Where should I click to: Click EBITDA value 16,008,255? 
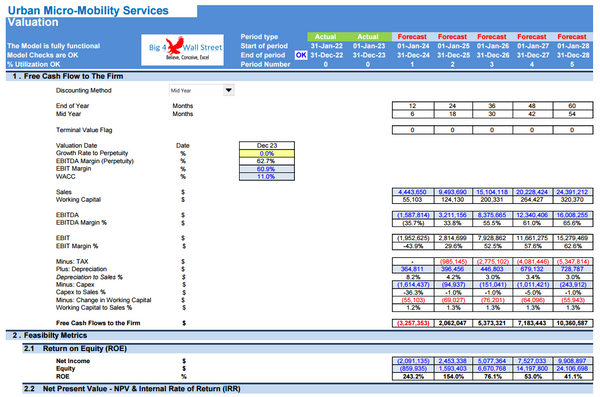tap(572, 215)
